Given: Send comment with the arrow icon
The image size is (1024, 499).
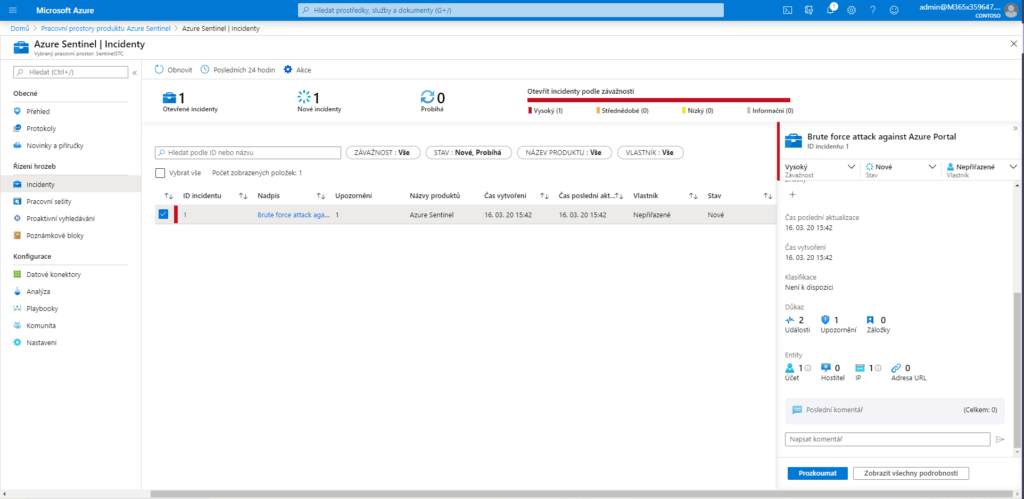Looking at the screenshot, I should [x=999, y=439].
